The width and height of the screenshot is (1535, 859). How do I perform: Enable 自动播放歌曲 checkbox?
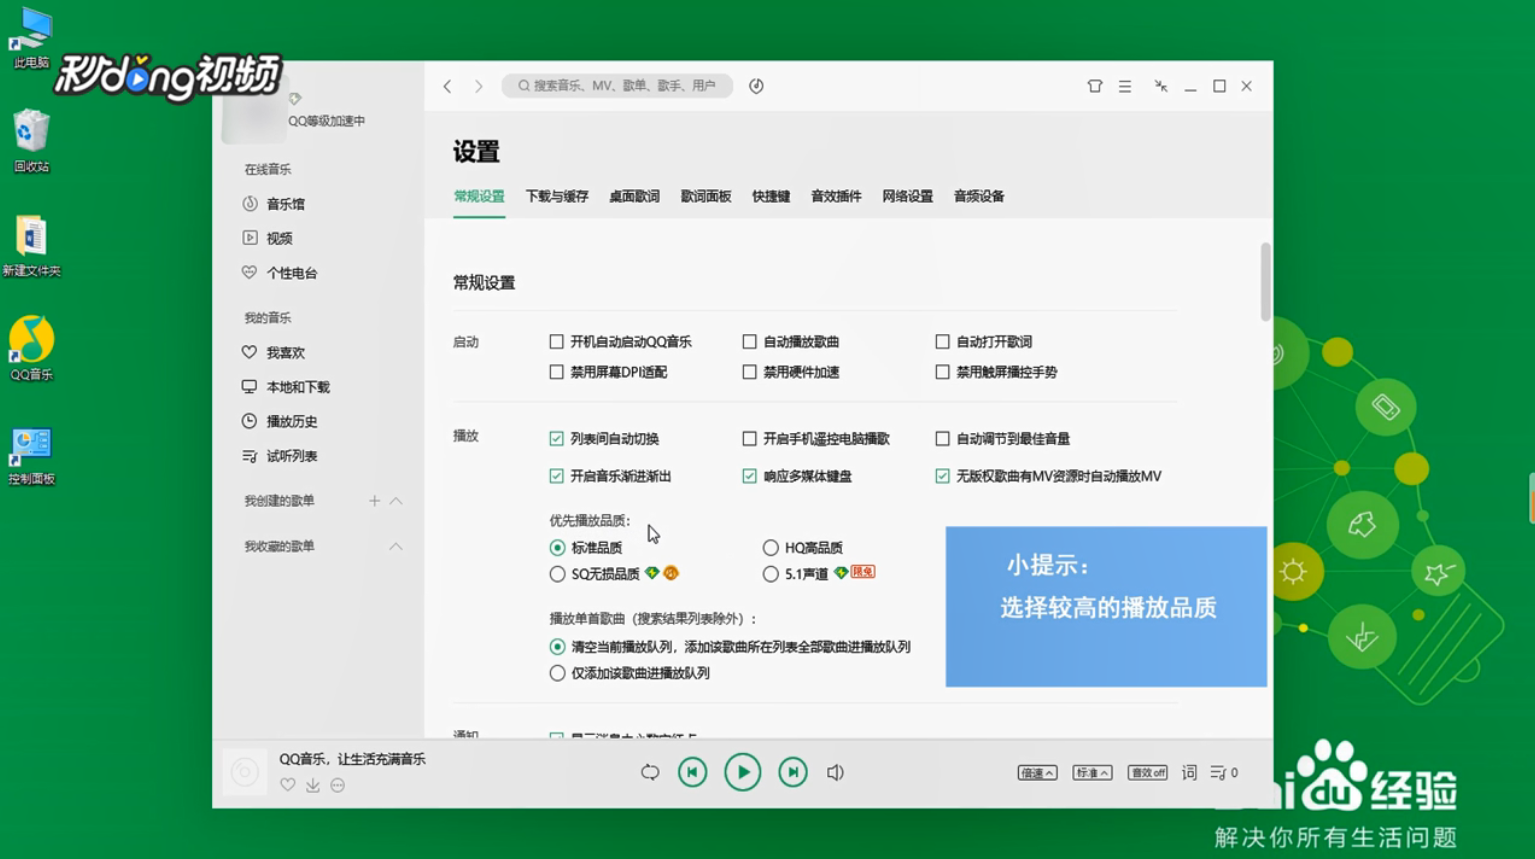click(x=749, y=342)
